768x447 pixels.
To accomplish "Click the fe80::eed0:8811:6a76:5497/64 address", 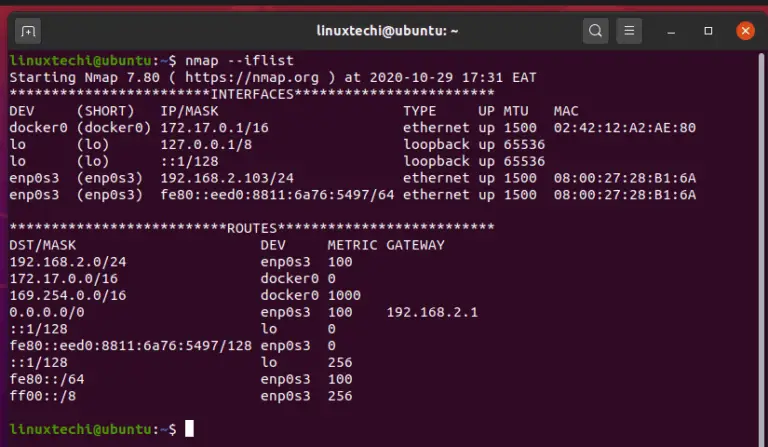I will (277, 195).
